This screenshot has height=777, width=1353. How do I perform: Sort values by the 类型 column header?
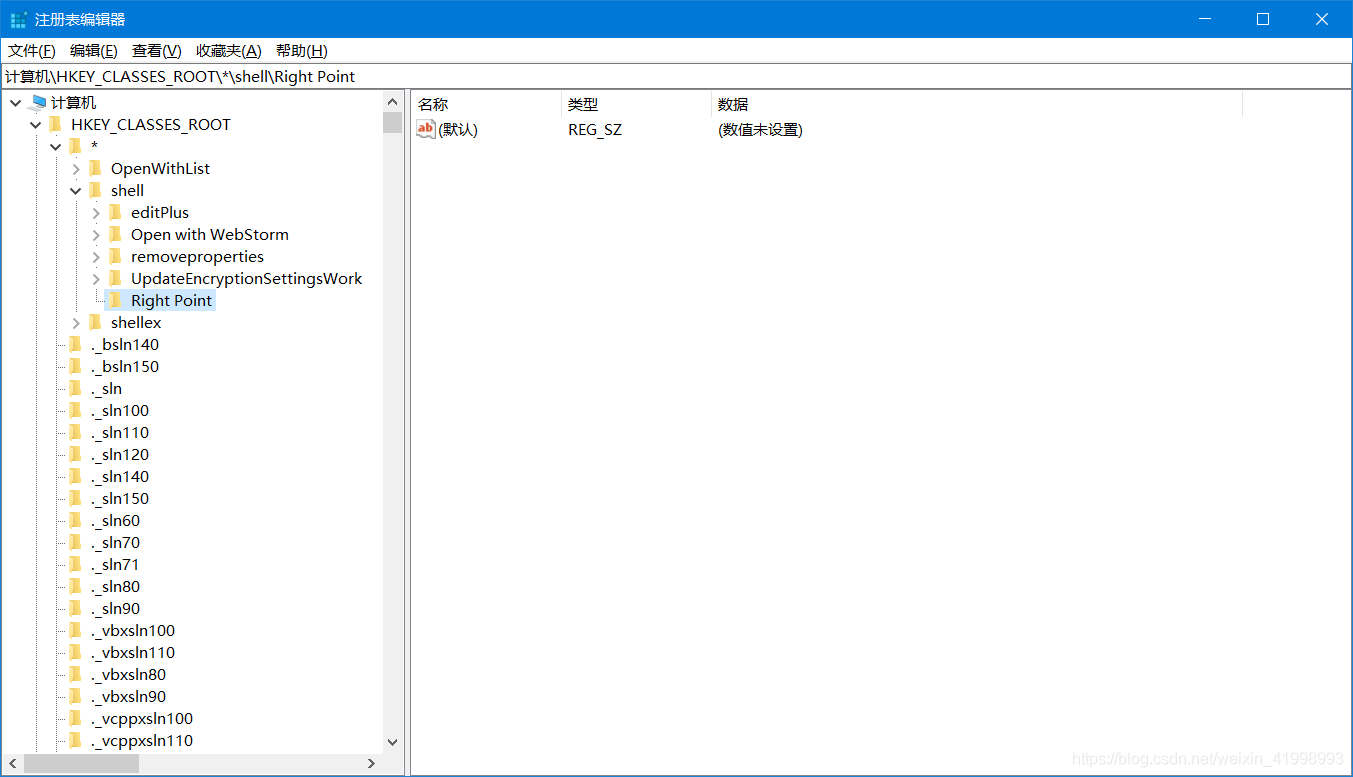637,104
